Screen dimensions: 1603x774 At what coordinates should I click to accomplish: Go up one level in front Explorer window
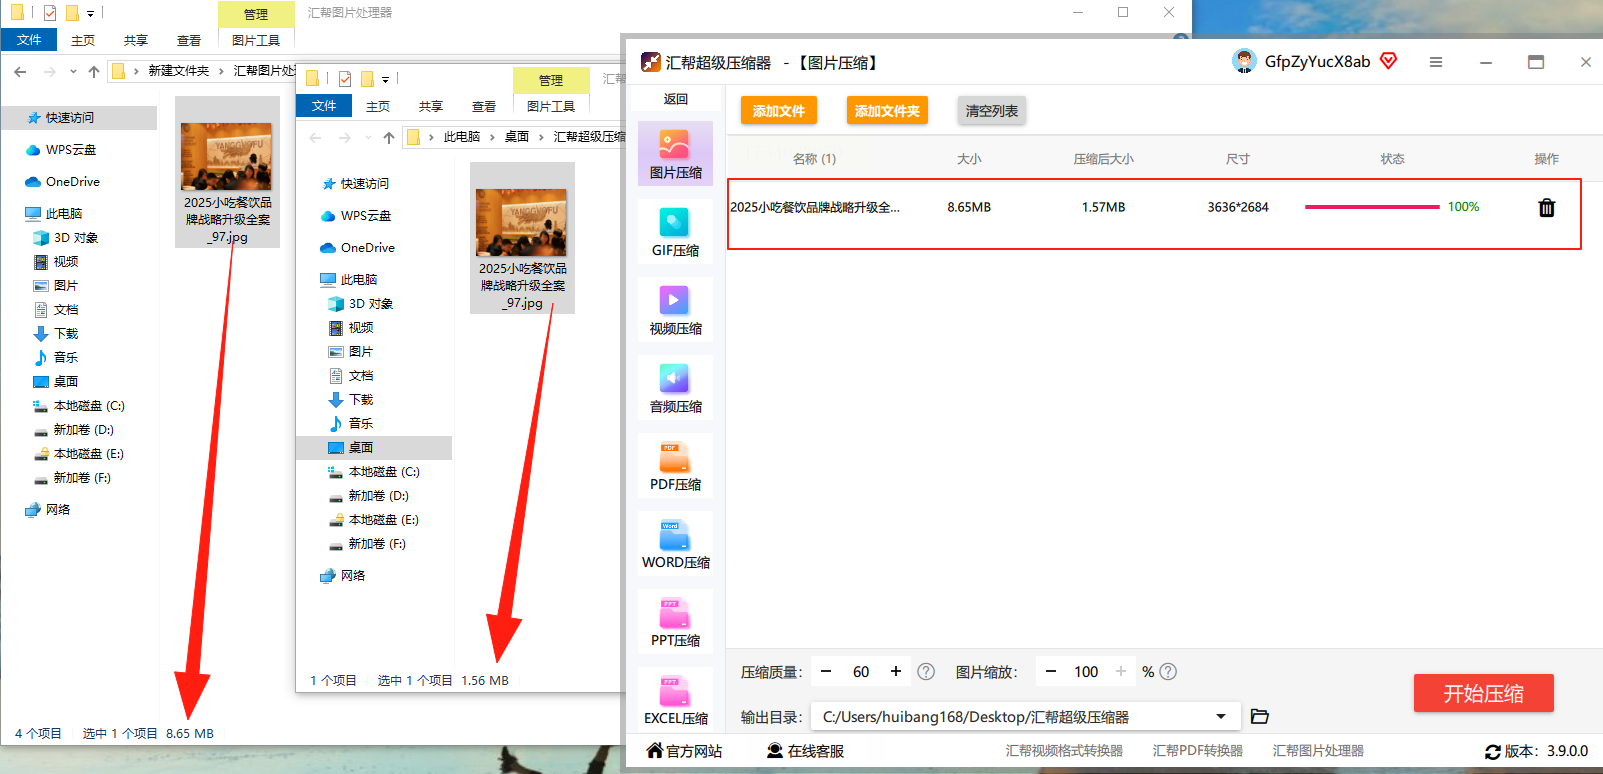389,137
